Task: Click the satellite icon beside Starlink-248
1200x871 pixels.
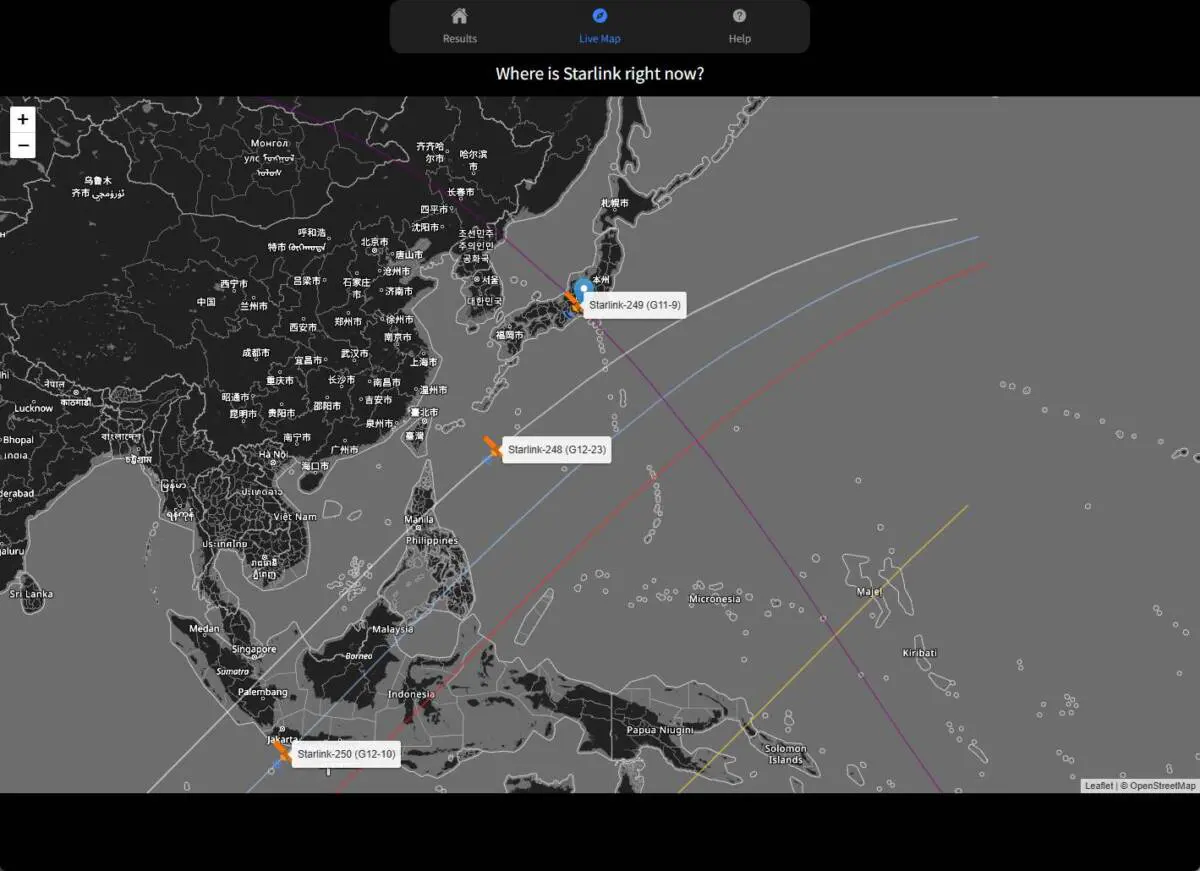Action: [491, 447]
